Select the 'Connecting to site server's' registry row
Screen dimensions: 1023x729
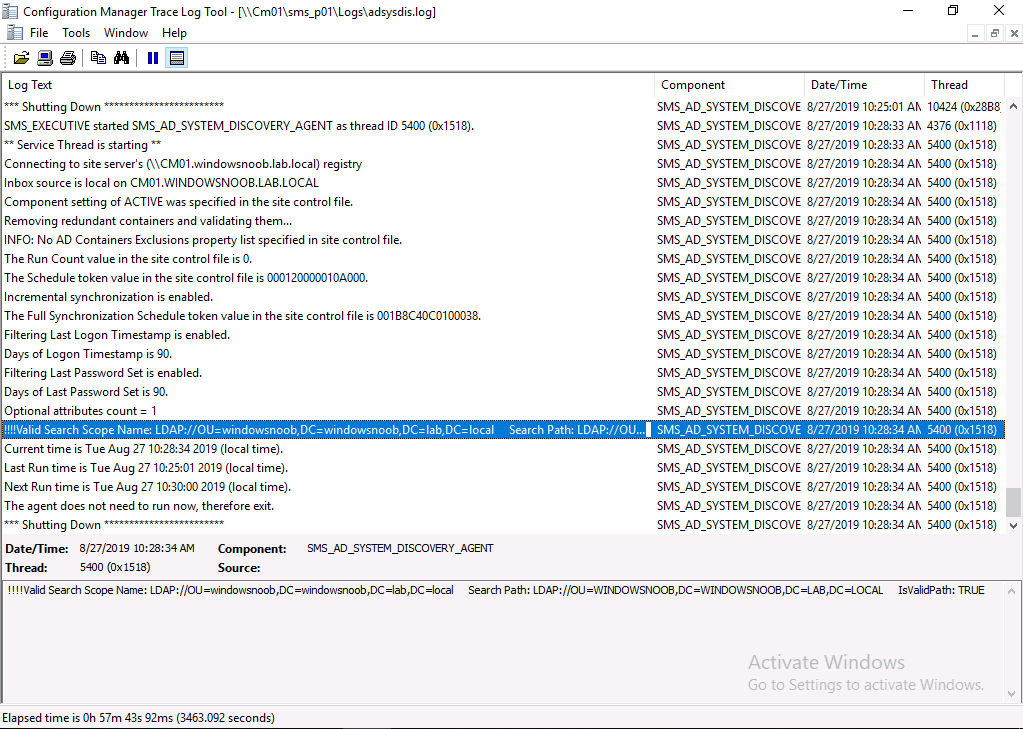[503, 164]
